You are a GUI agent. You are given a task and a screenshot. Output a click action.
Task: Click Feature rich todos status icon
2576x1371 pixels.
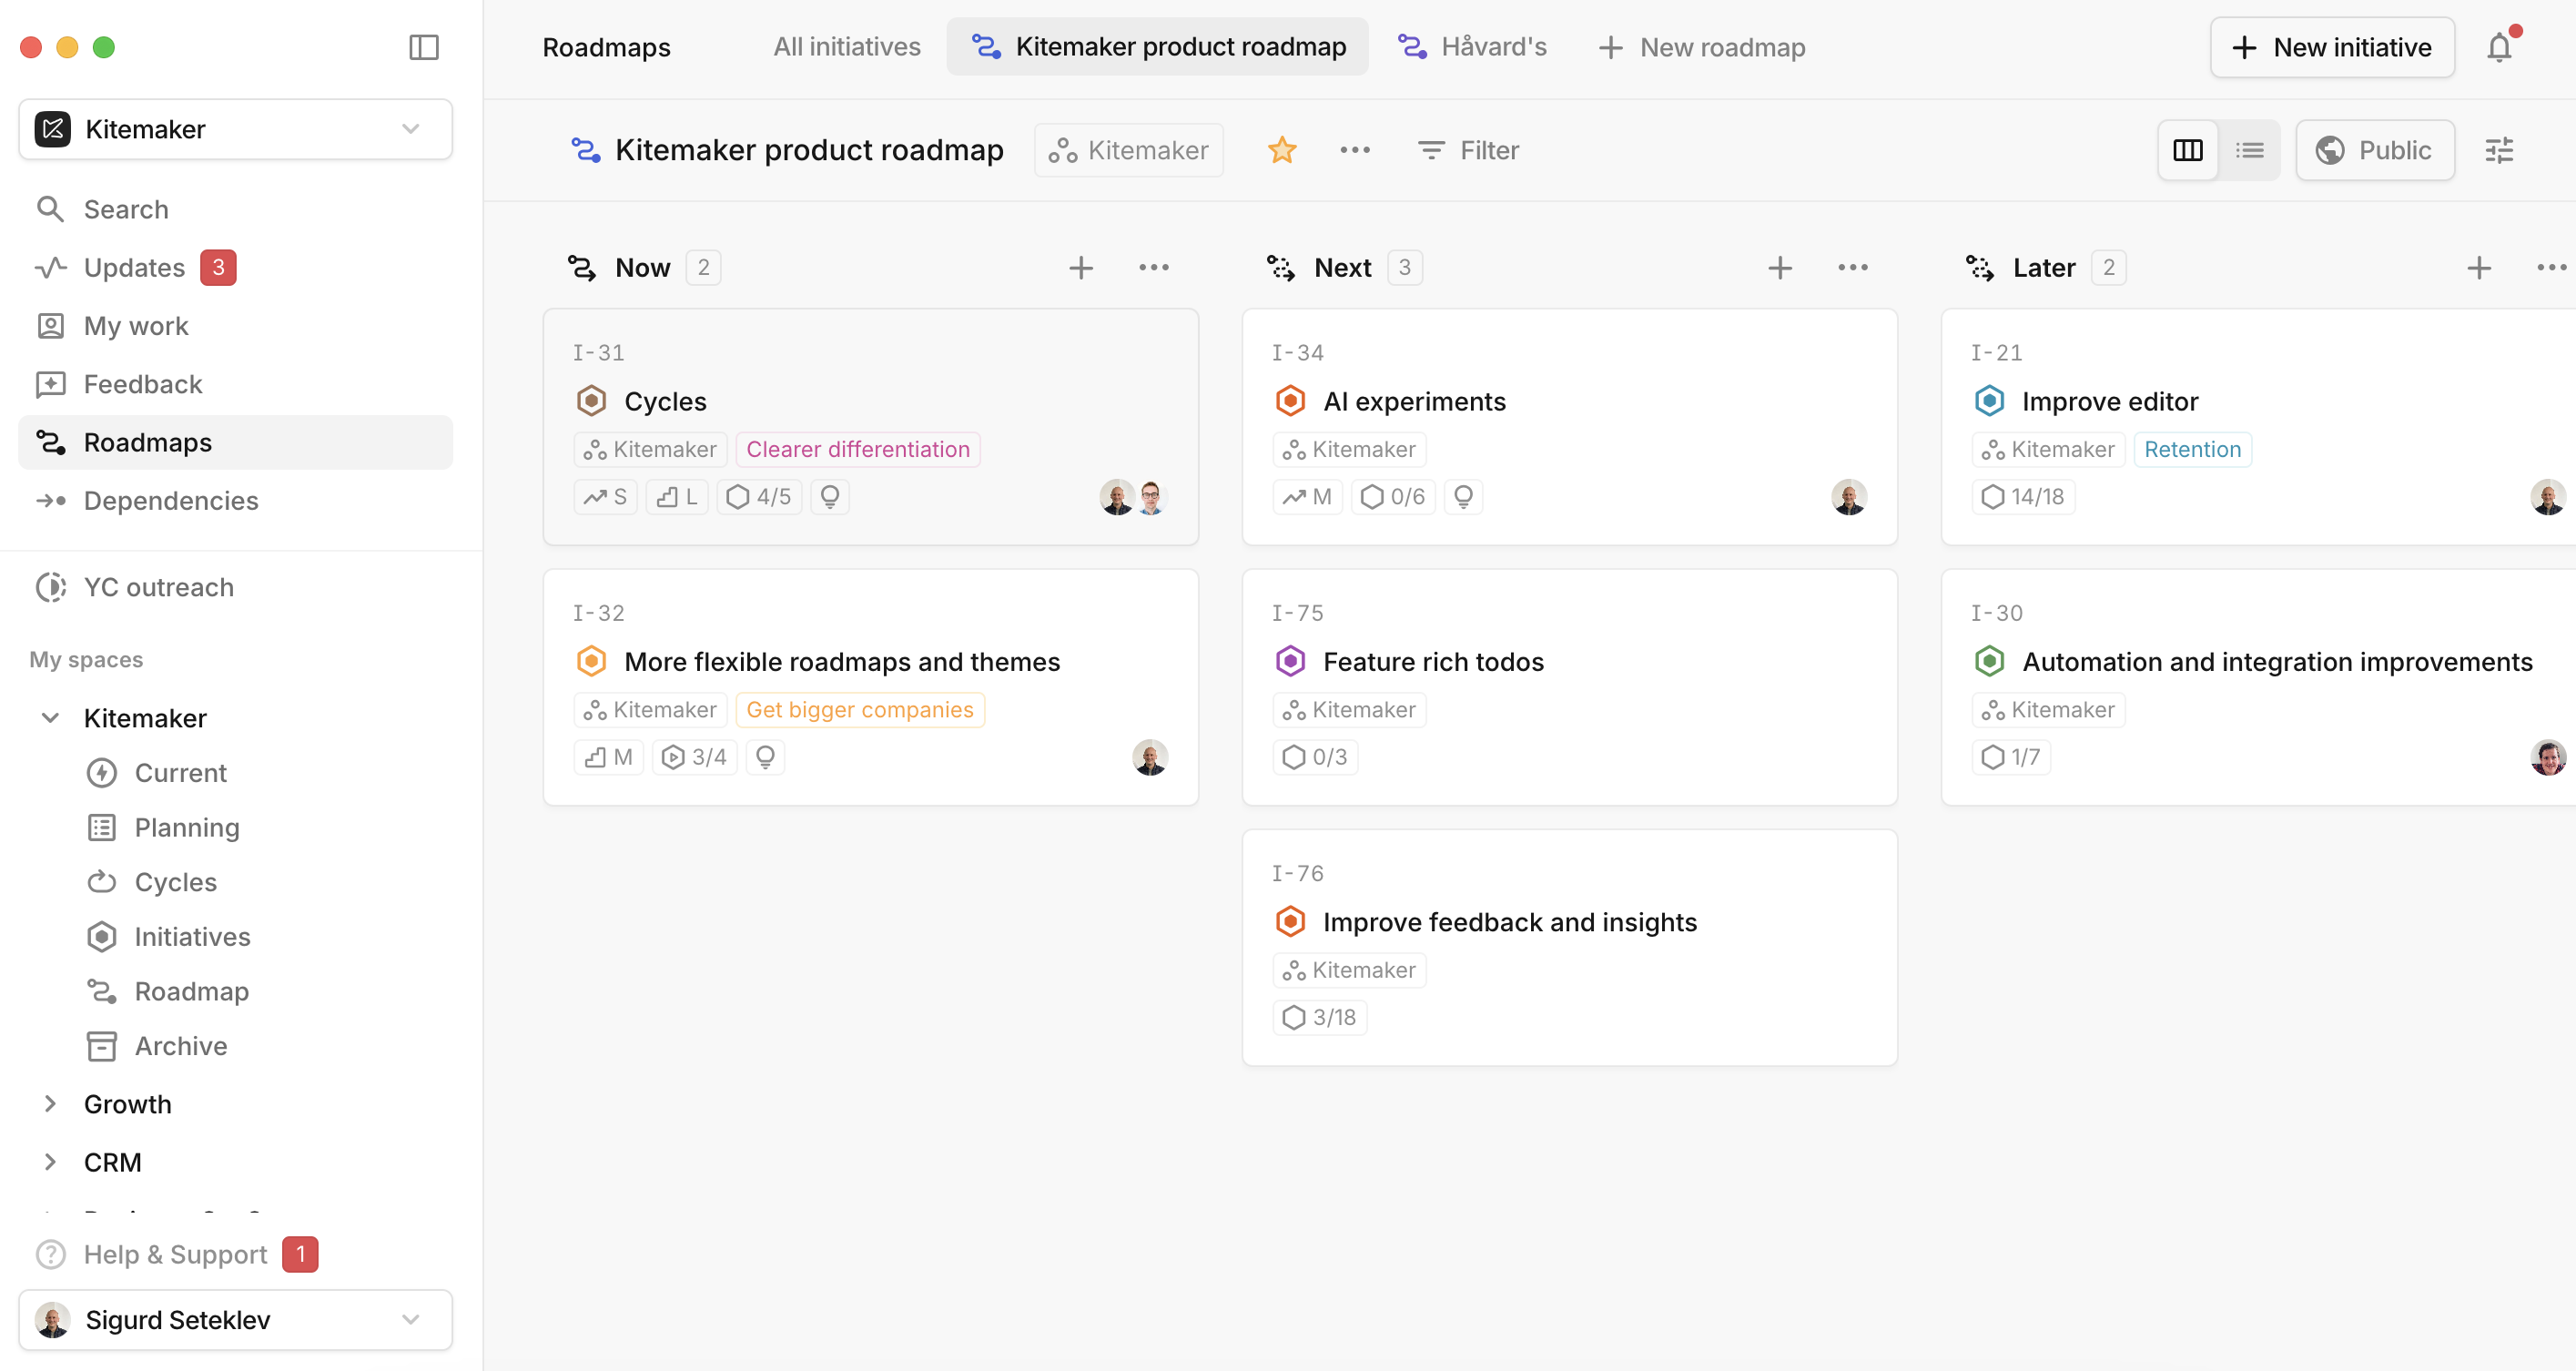click(x=1290, y=661)
